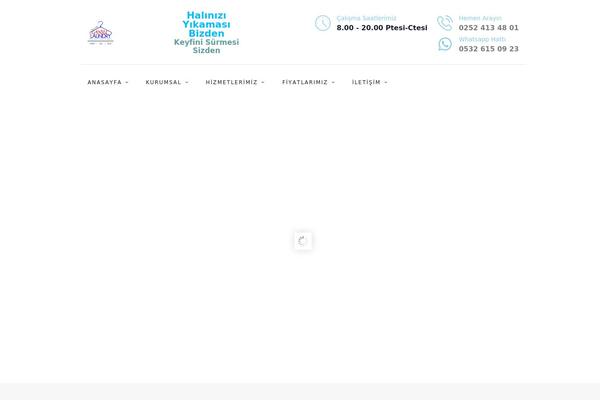600x400 pixels.
Task: Click the 'Keyfini Sürmesi Sizden' text
Action: 206,46
